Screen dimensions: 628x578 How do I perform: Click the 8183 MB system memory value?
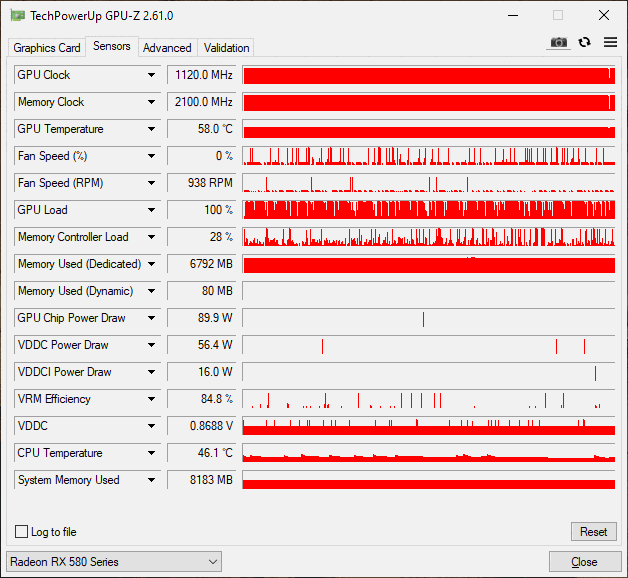[201, 480]
